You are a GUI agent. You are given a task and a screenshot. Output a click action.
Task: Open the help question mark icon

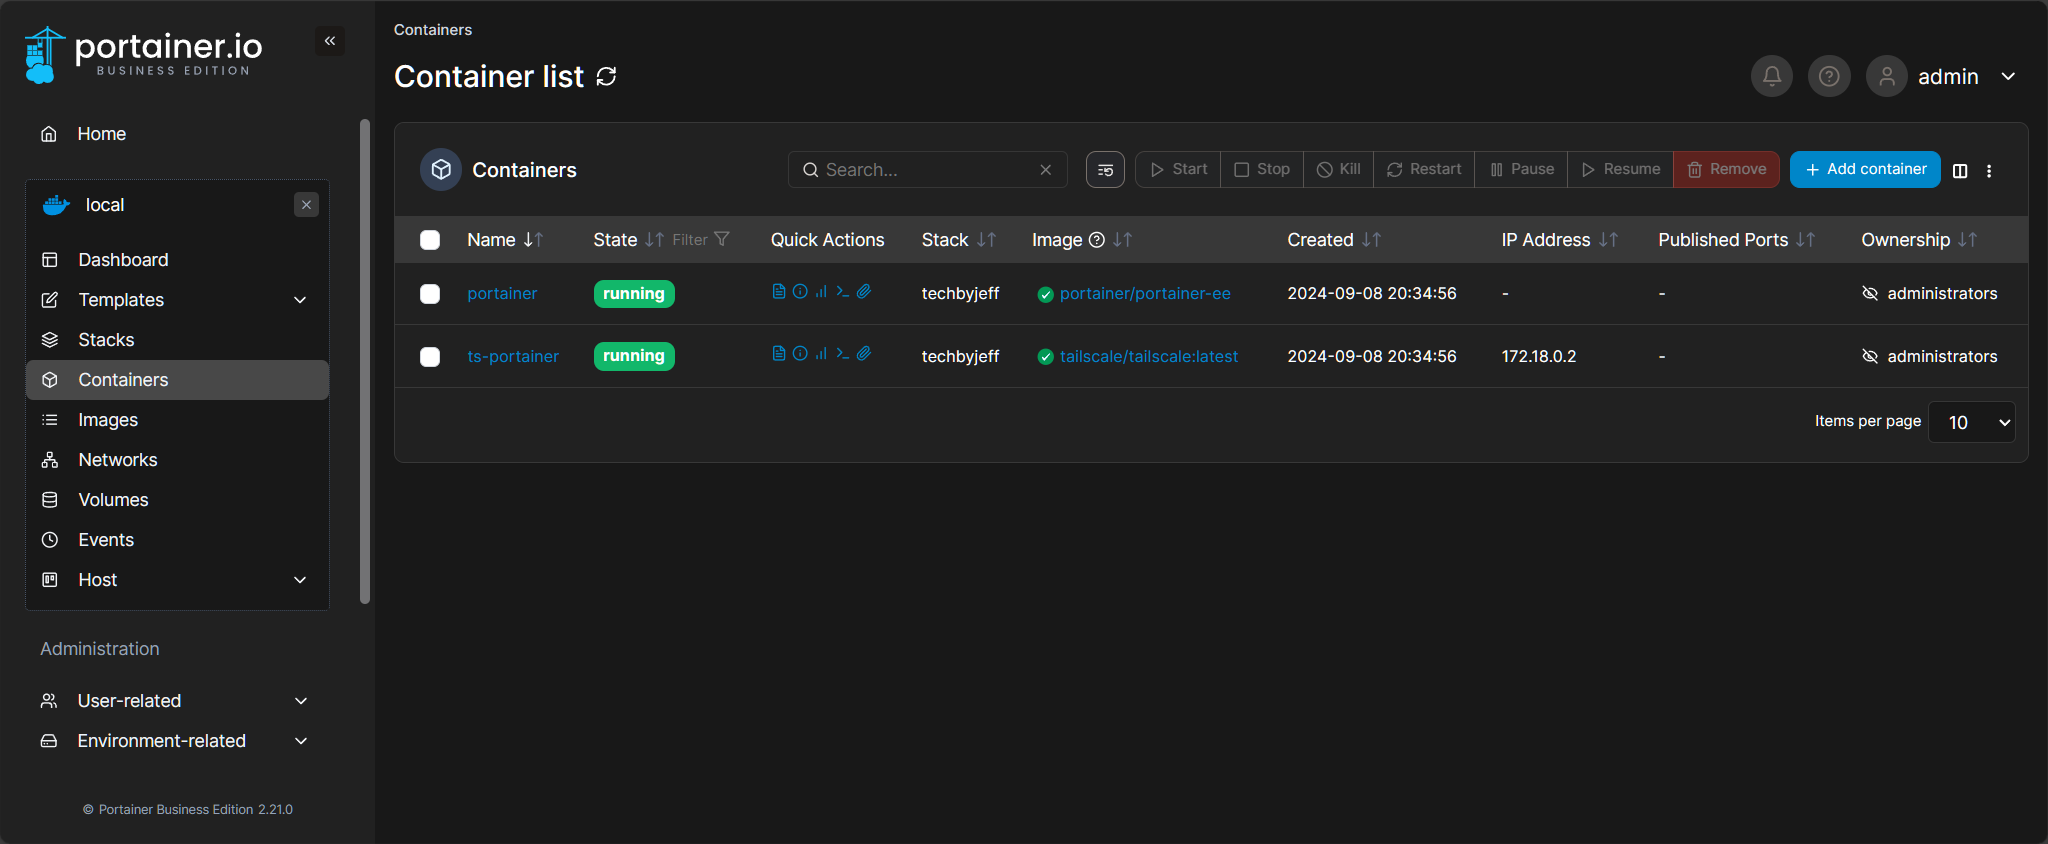1829,76
